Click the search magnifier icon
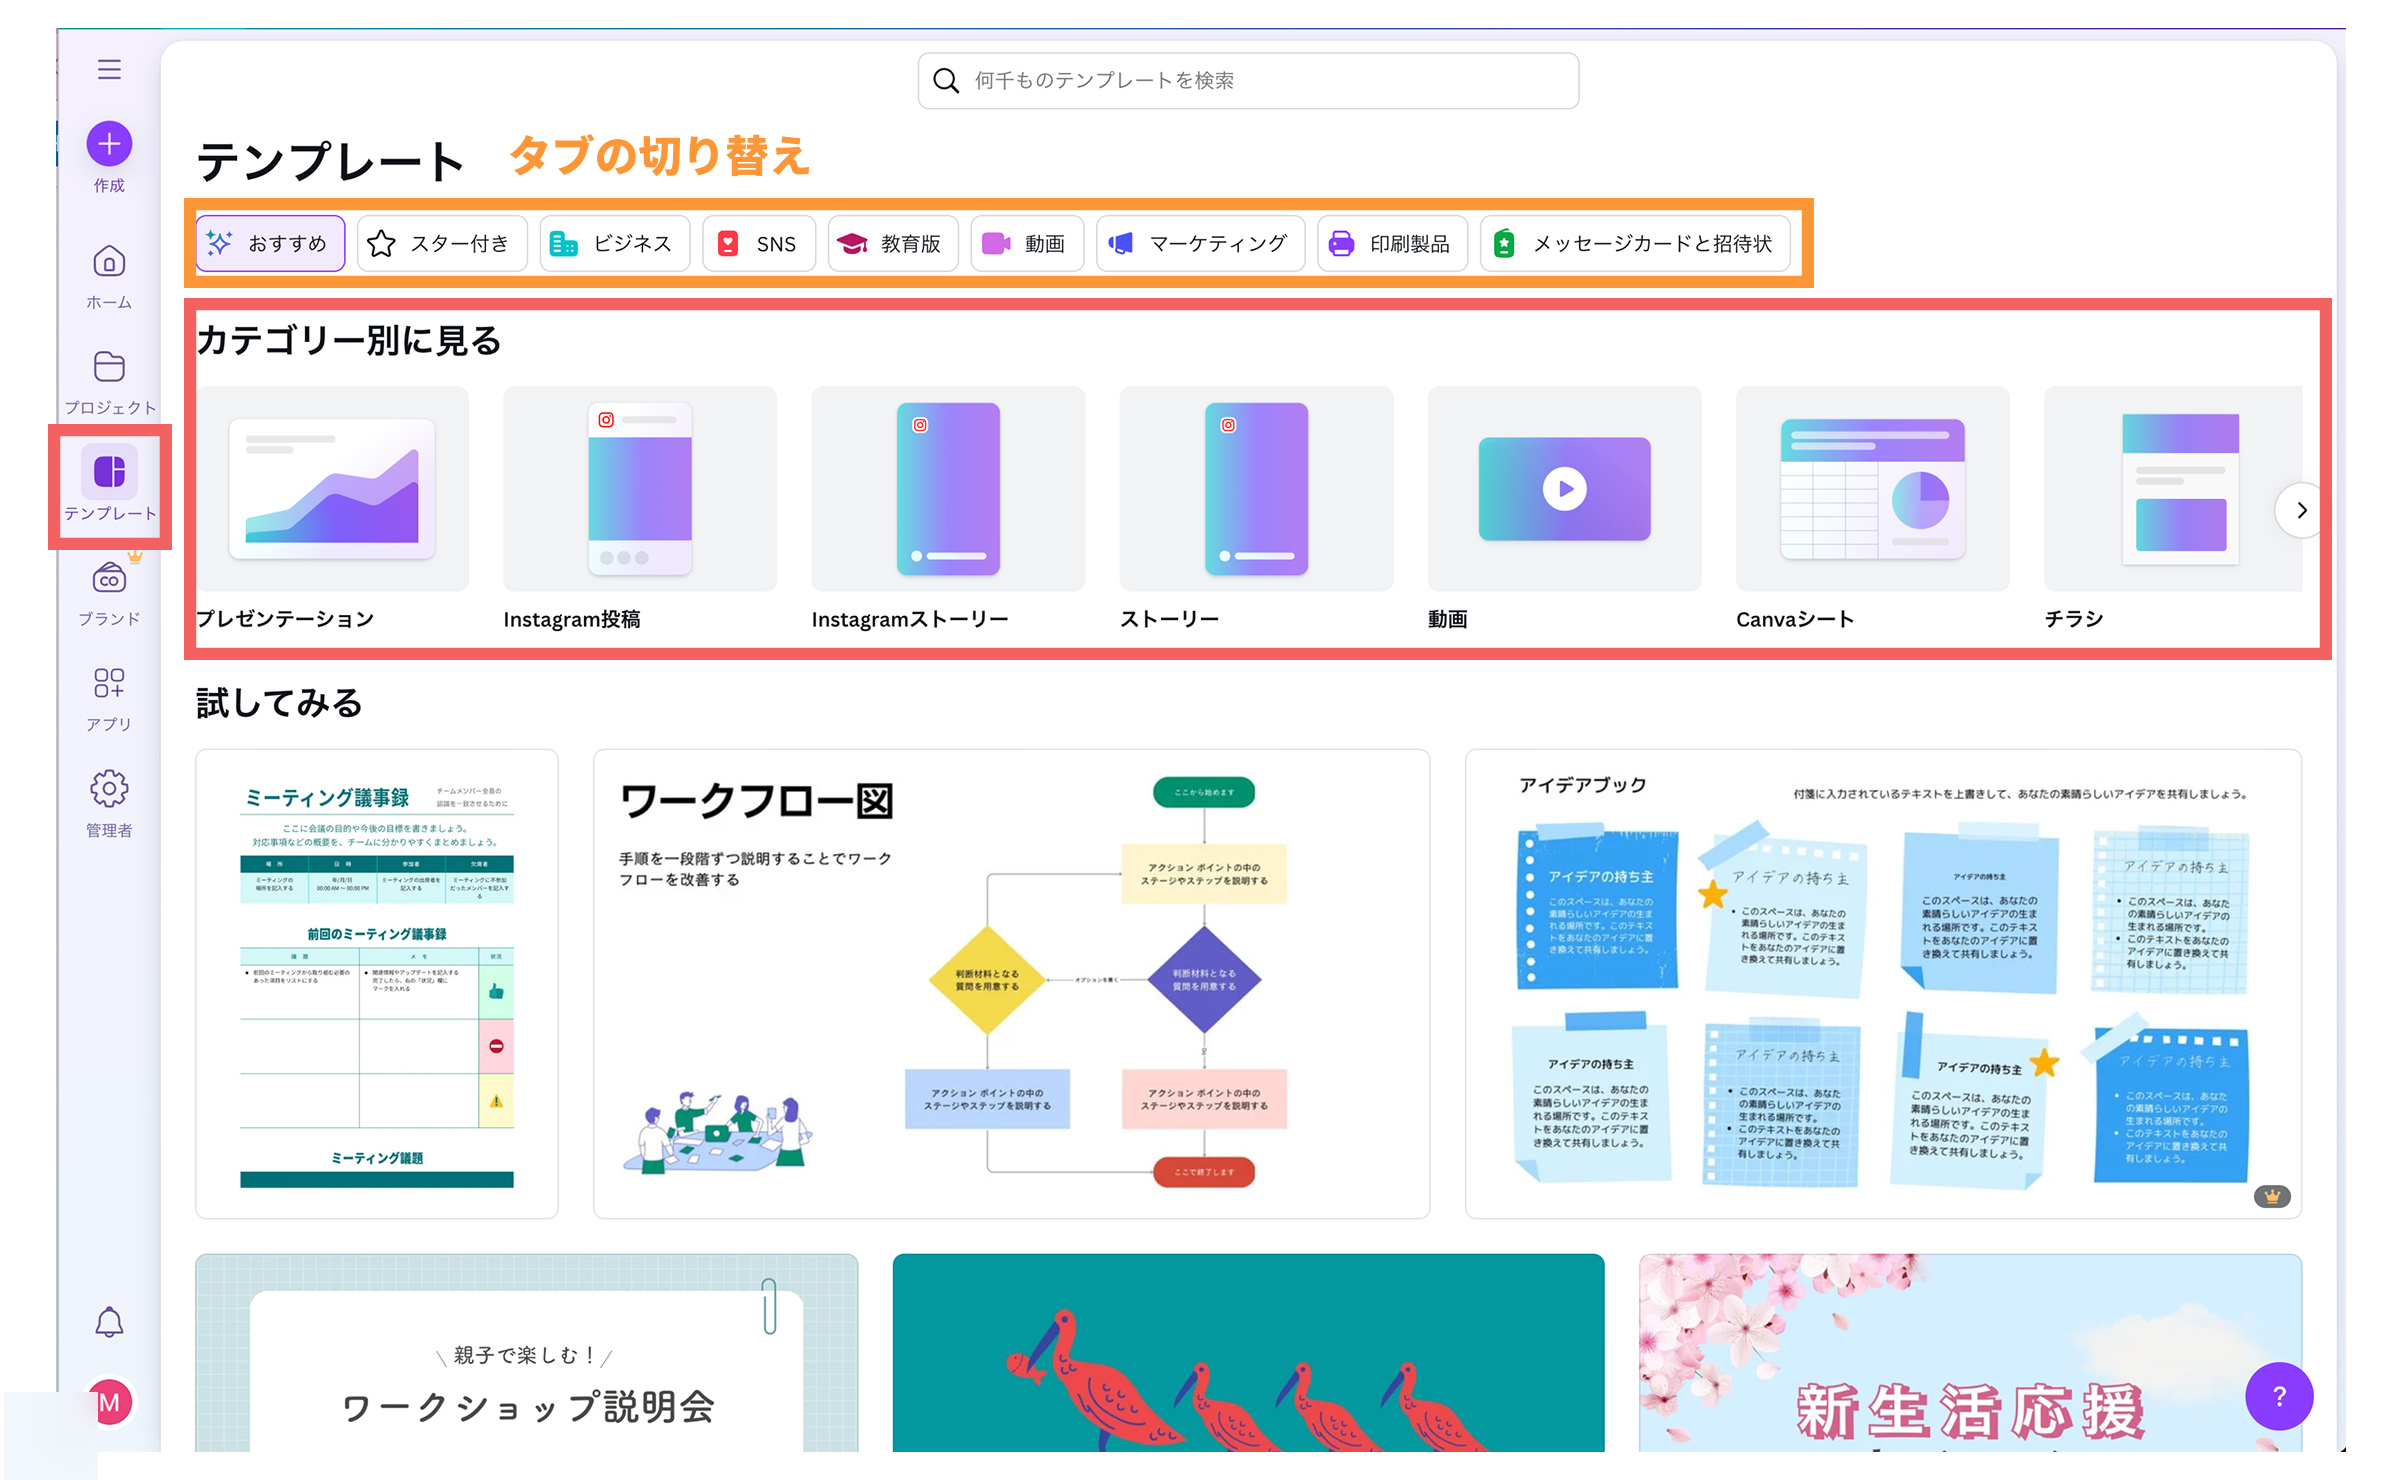Image resolution: width=2400 pixels, height=1480 pixels. (x=945, y=80)
